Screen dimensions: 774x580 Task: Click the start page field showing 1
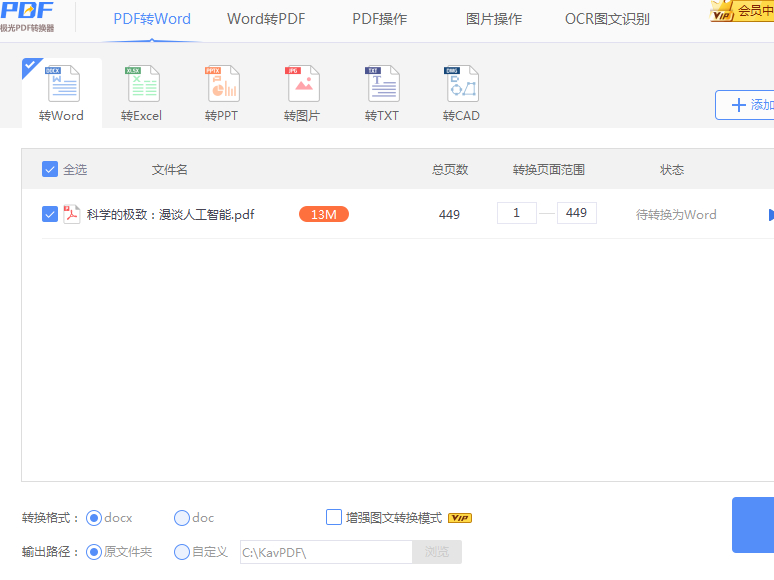[517, 213]
